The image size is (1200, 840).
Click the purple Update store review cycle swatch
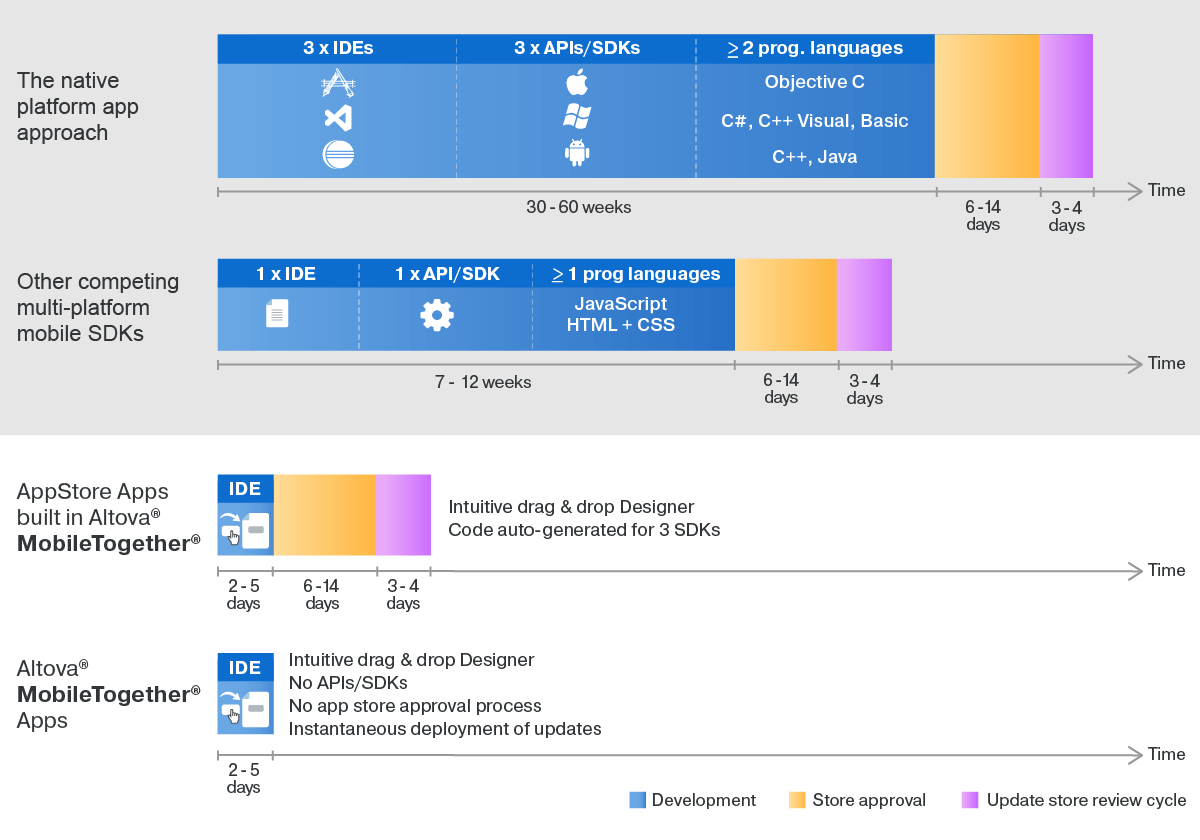pyautogui.click(x=970, y=800)
